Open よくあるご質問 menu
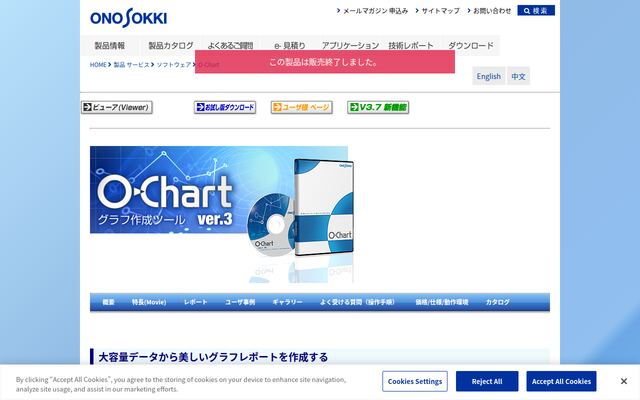Screen dimensions: 640x400 coord(230,46)
